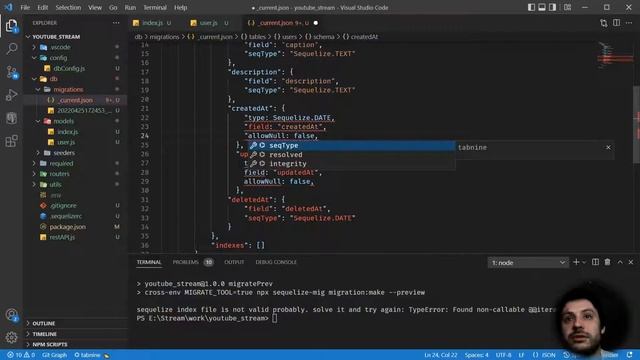Maximize the panel with the up chevron
The image size is (640, 360).
click(x=620, y=262)
